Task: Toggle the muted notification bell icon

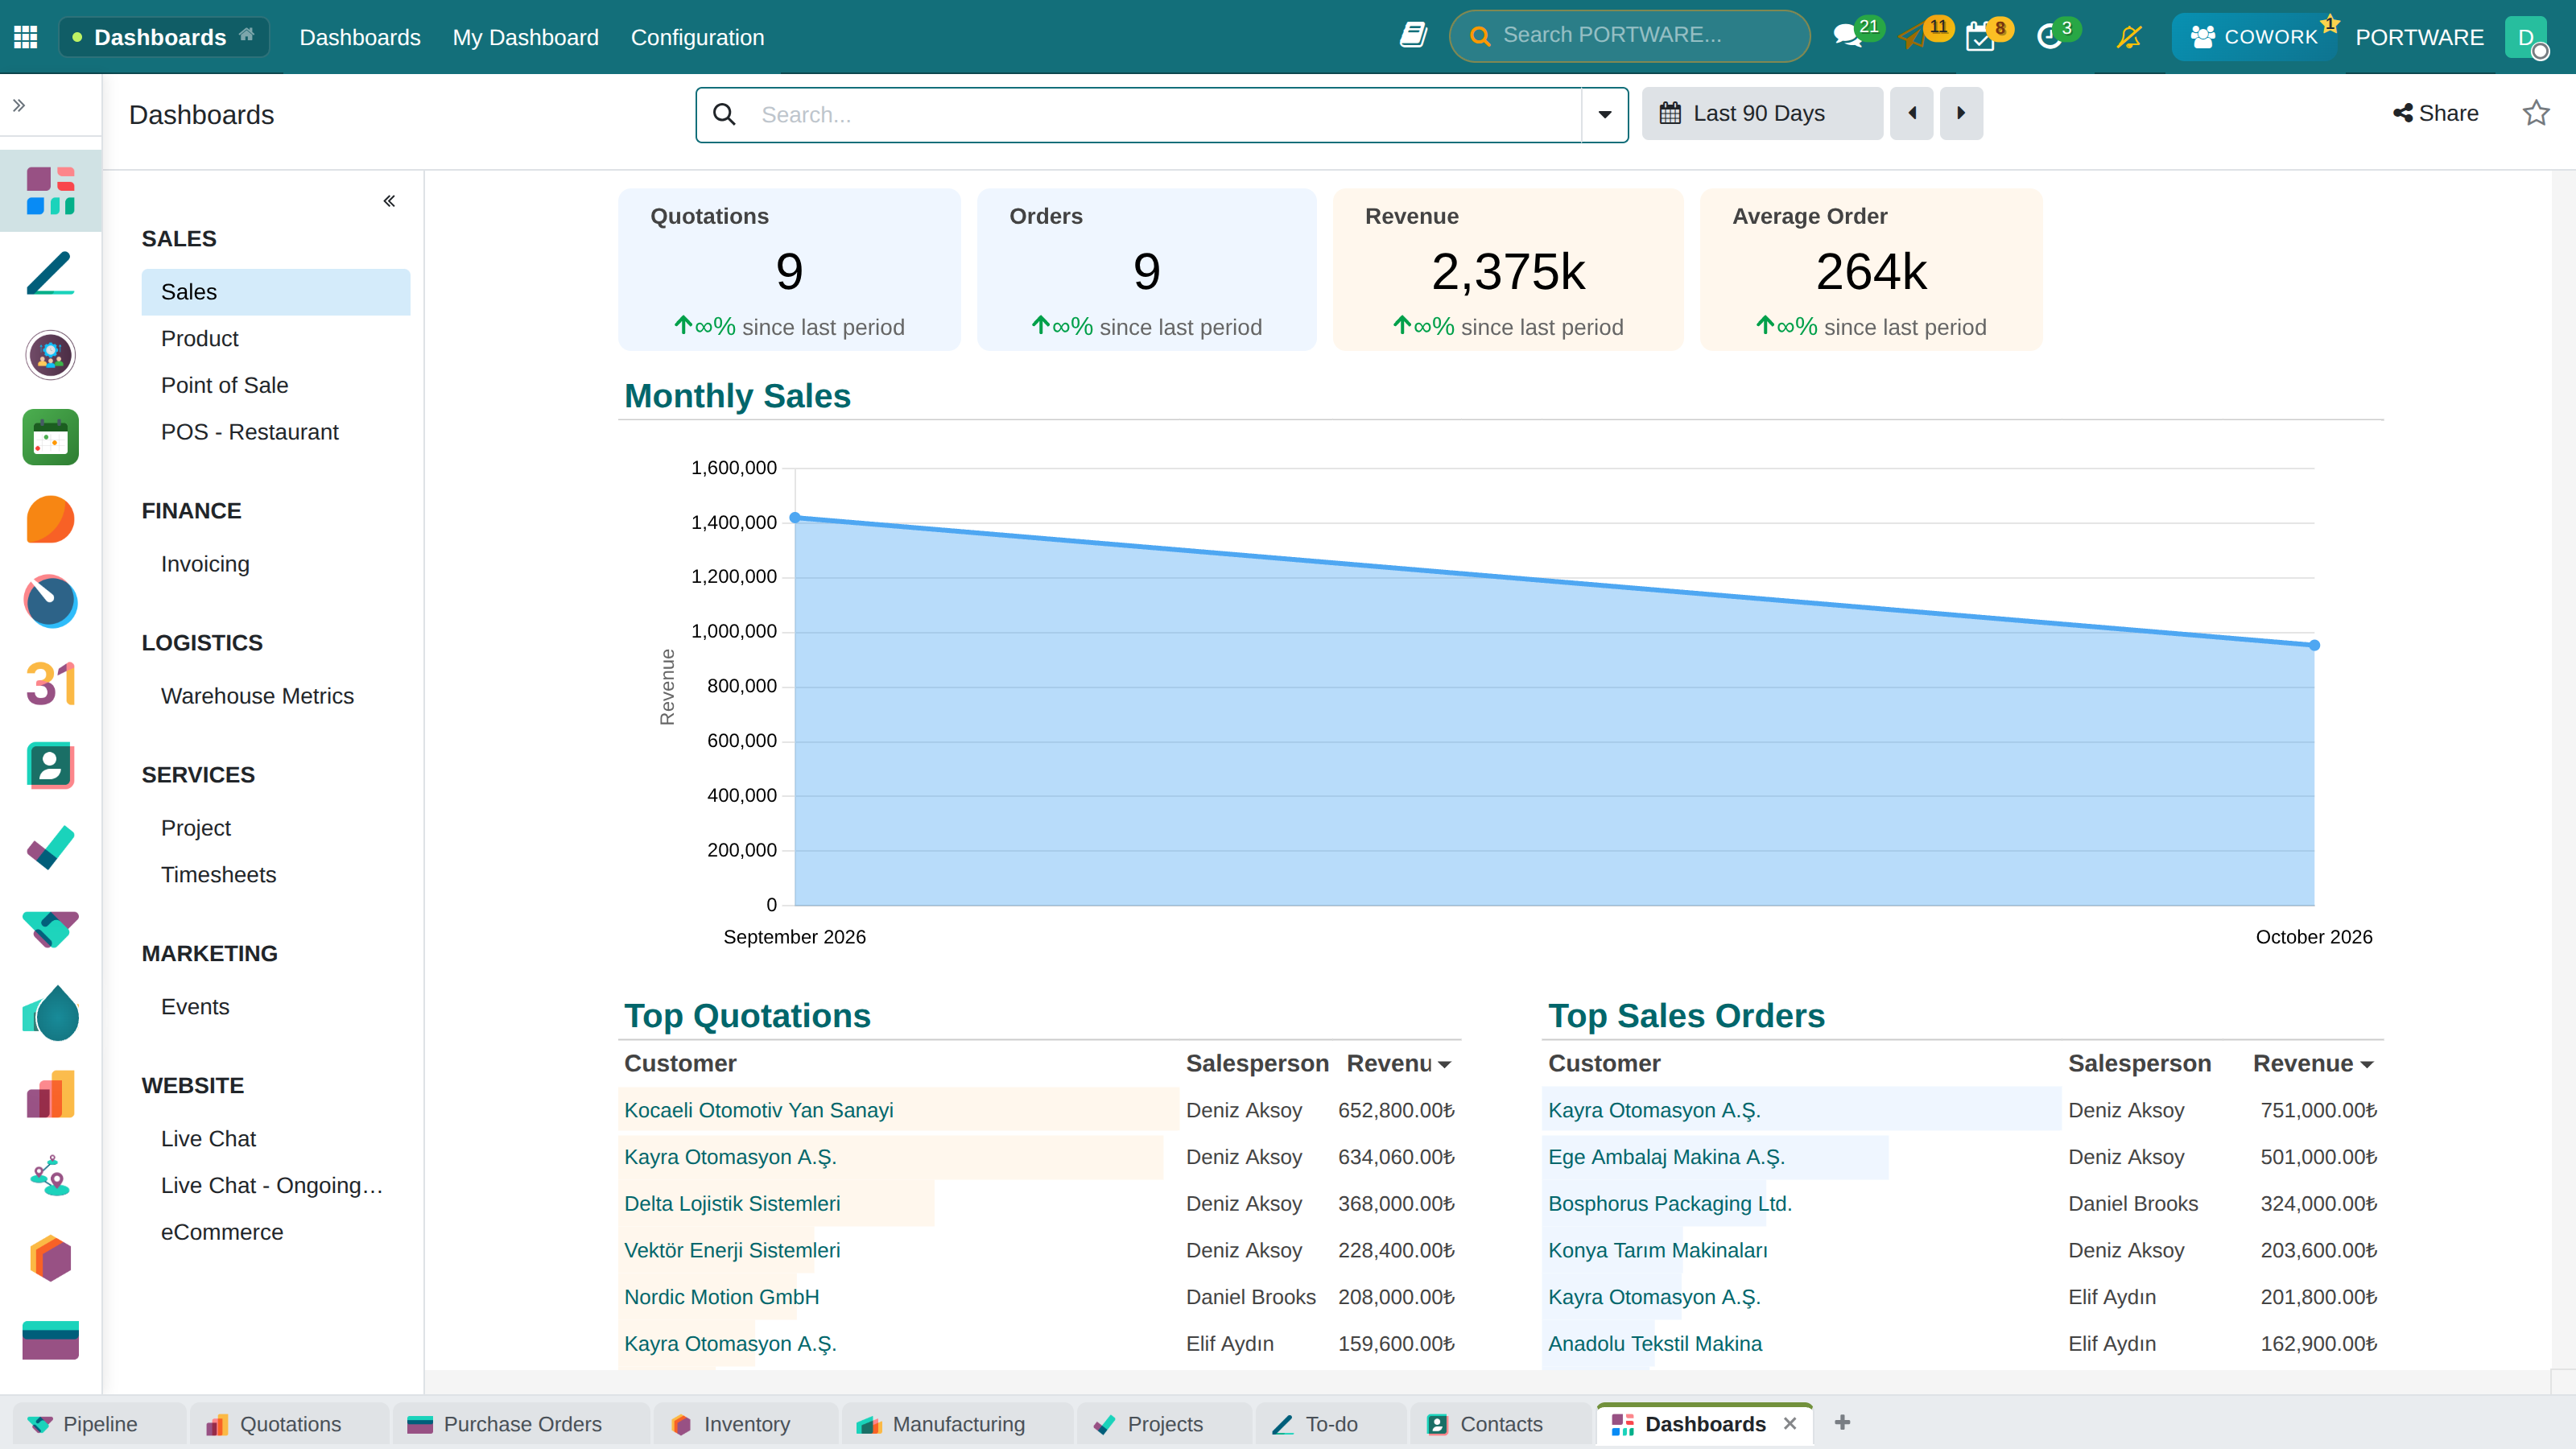Action: (x=2129, y=37)
